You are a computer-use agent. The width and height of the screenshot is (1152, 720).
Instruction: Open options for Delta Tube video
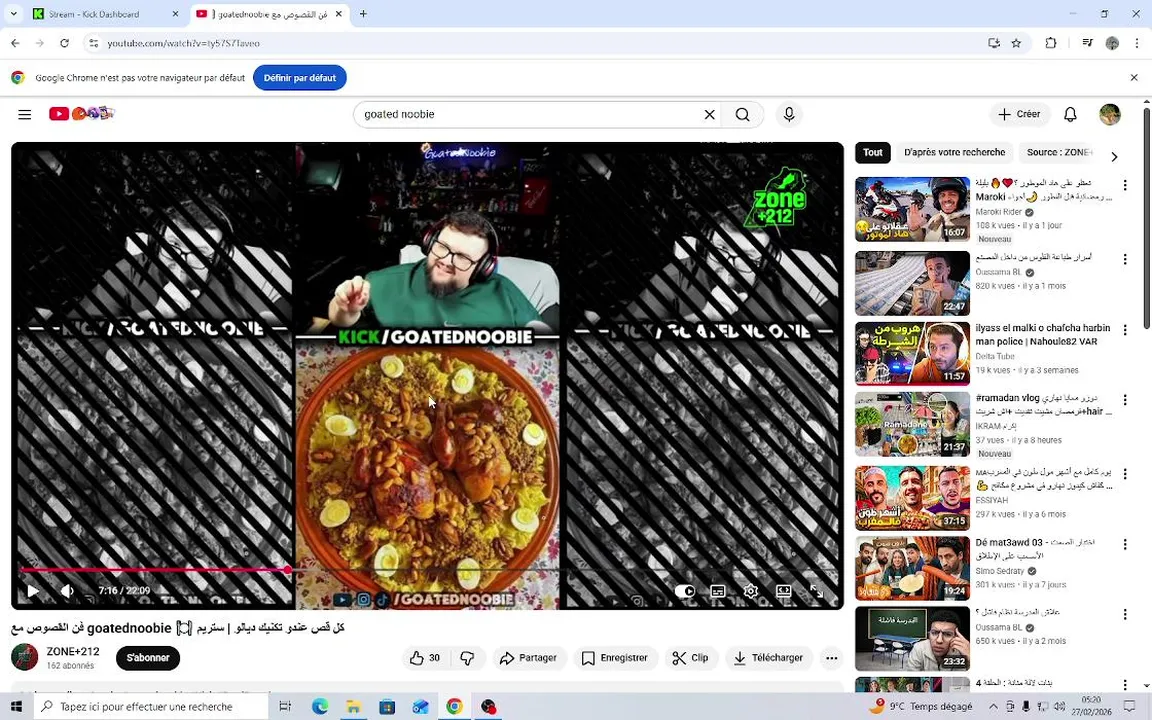pos(1124,330)
